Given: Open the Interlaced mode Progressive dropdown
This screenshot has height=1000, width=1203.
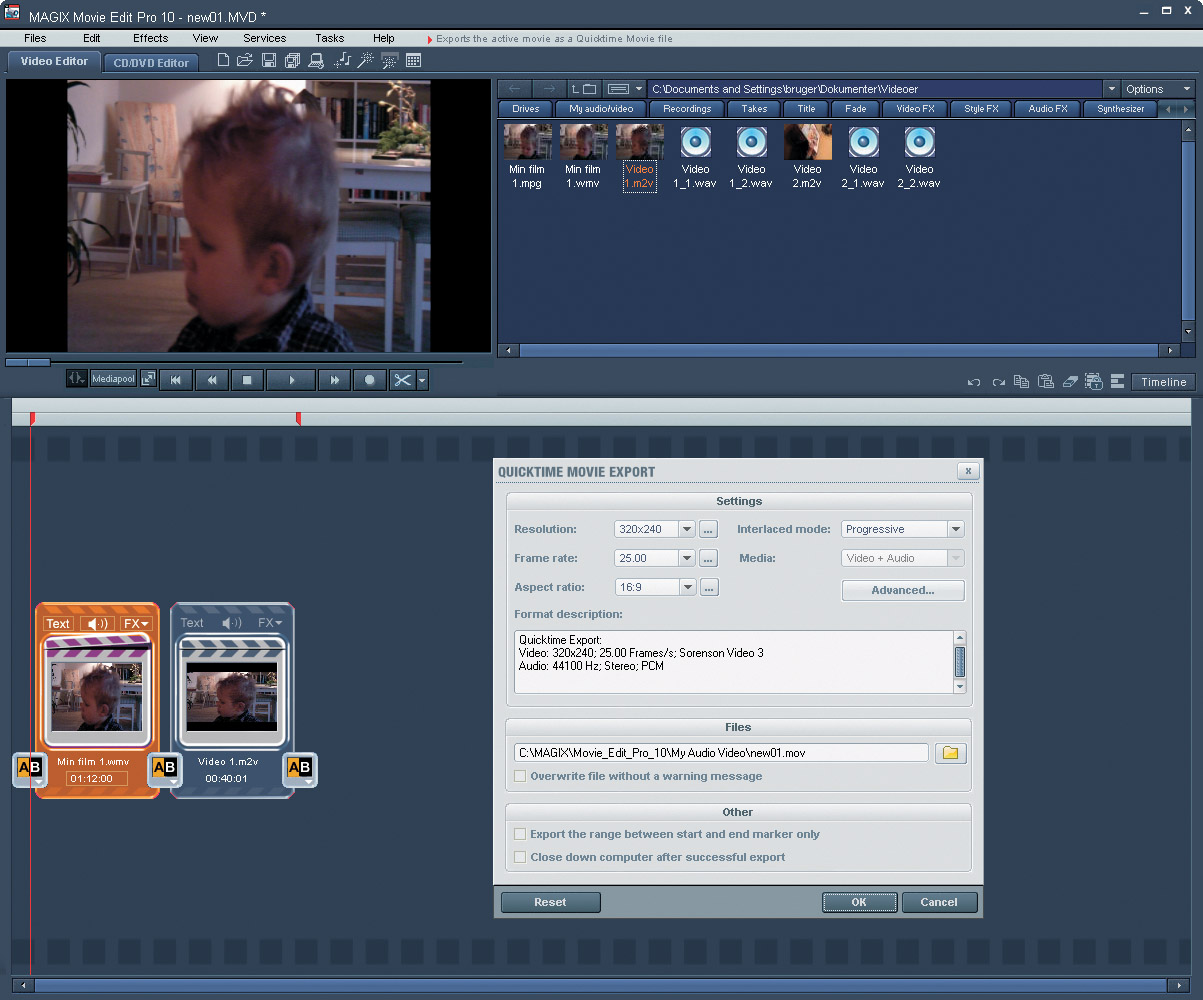Looking at the screenshot, I should (x=956, y=529).
